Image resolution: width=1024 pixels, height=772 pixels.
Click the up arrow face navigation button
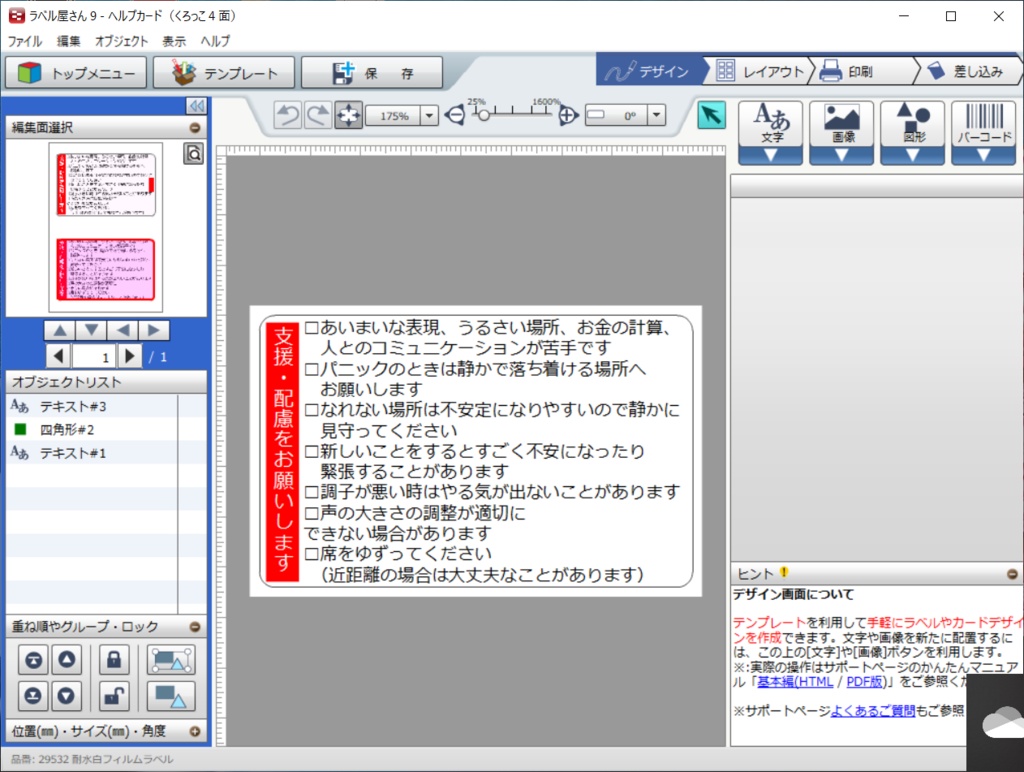[60, 330]
